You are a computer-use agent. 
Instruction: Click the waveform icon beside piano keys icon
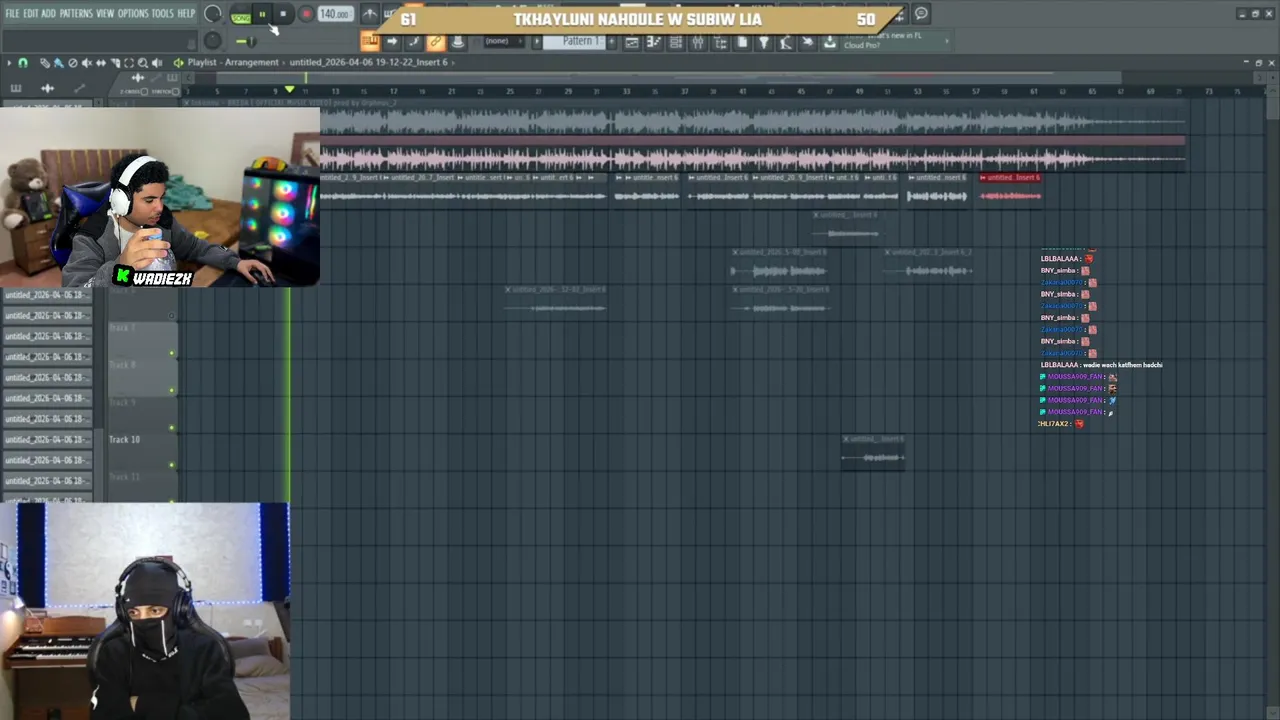47,89
